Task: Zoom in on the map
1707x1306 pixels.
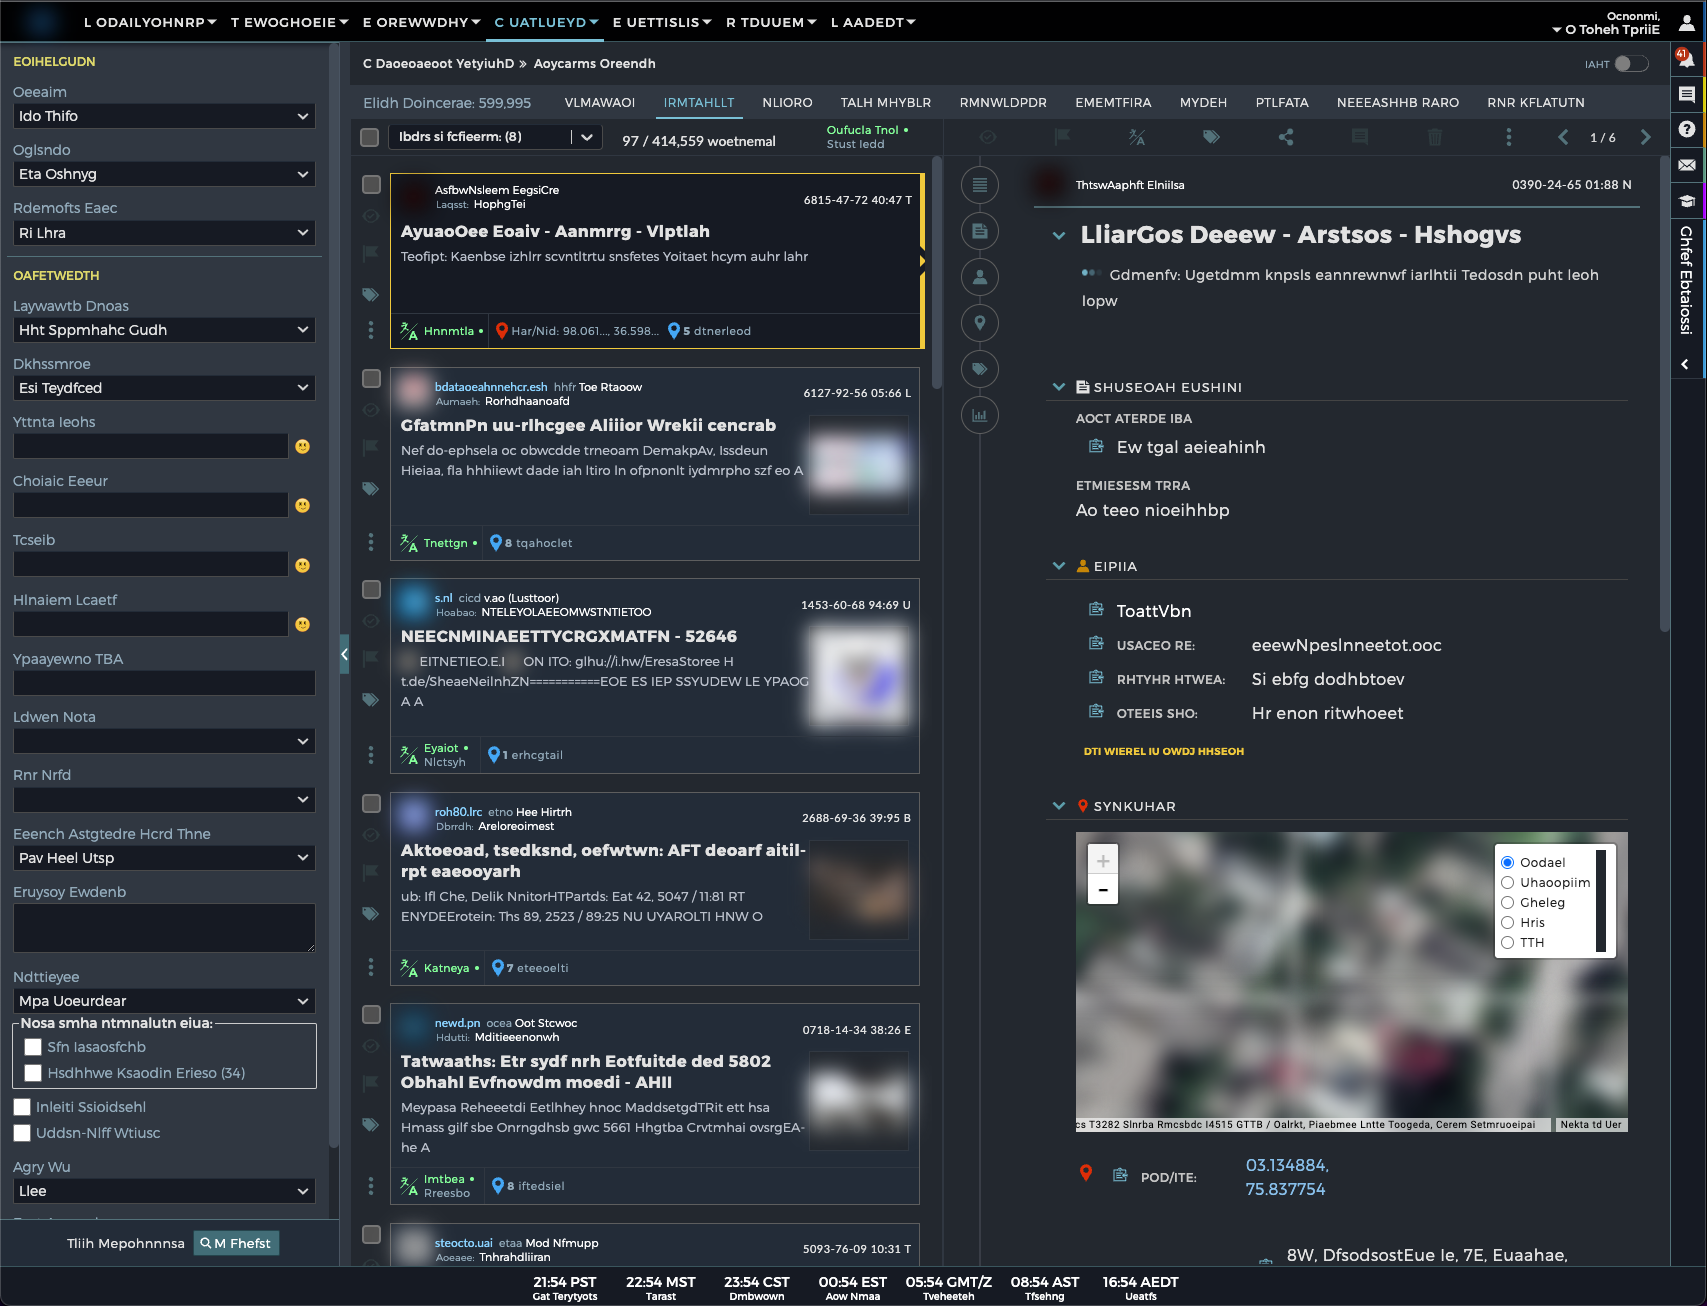Action: (x=1103, y=860)
